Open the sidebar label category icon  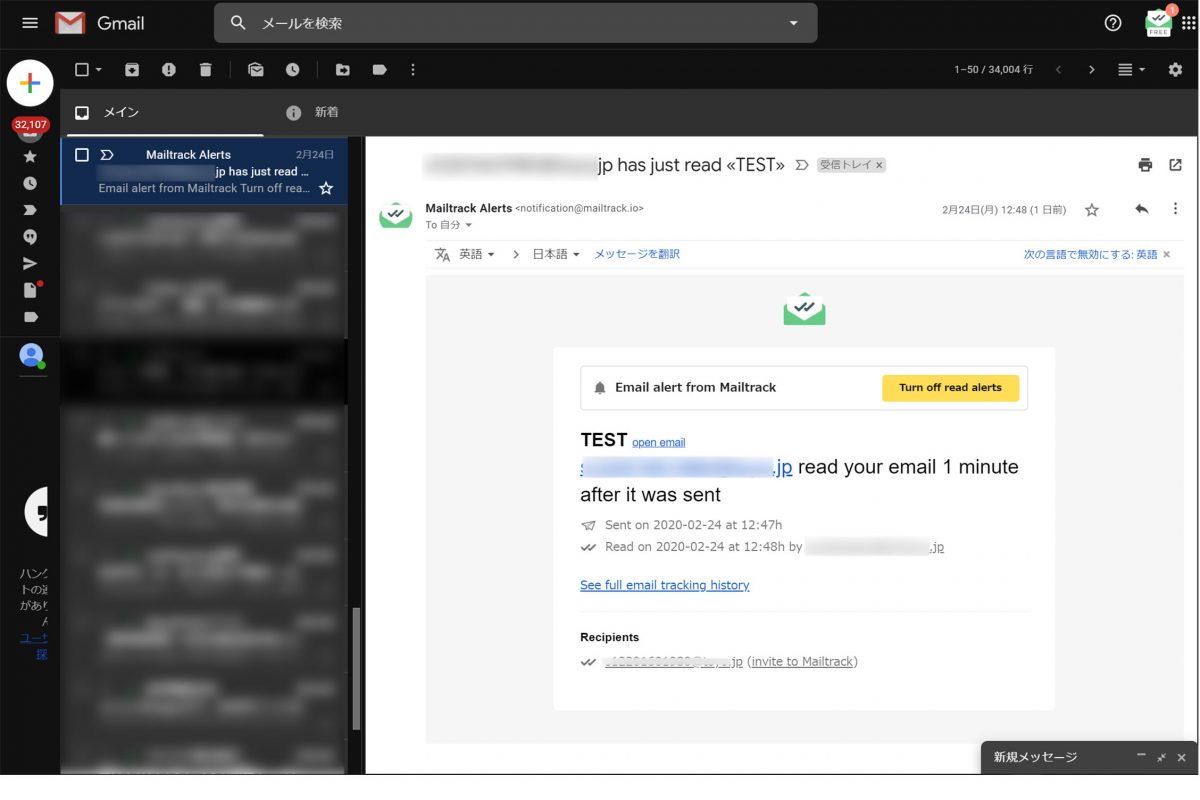[x=30, y=317]
